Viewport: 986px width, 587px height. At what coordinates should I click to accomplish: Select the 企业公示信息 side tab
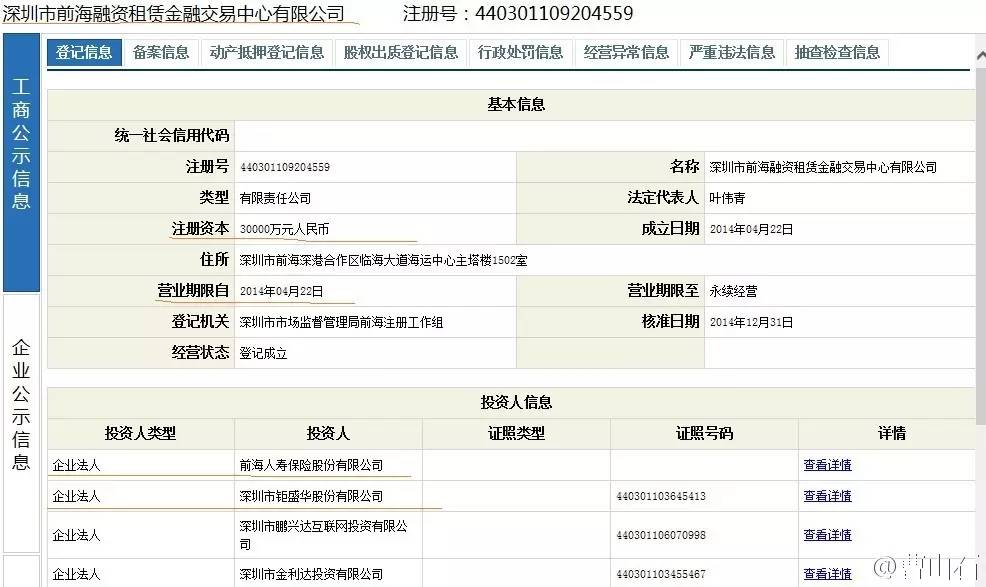(21, 423)
